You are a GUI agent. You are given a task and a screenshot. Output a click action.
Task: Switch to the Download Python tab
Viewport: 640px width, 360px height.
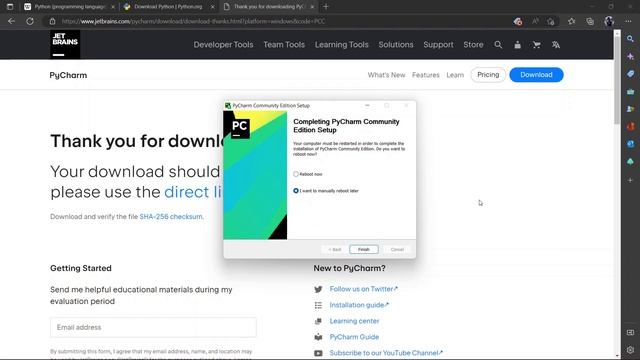[x=168, y=7]
